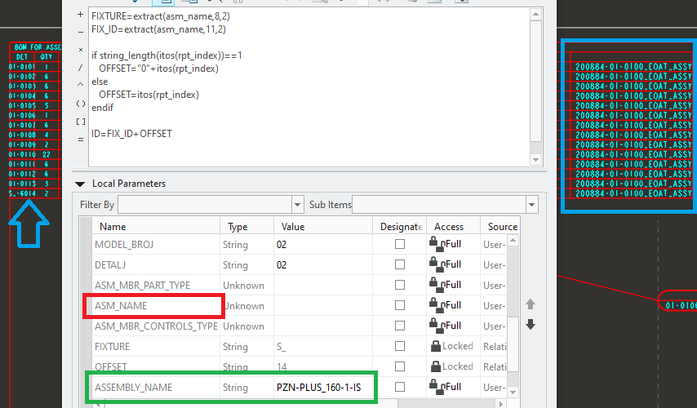Move selected parameter up with arrow

pos(530,304)
